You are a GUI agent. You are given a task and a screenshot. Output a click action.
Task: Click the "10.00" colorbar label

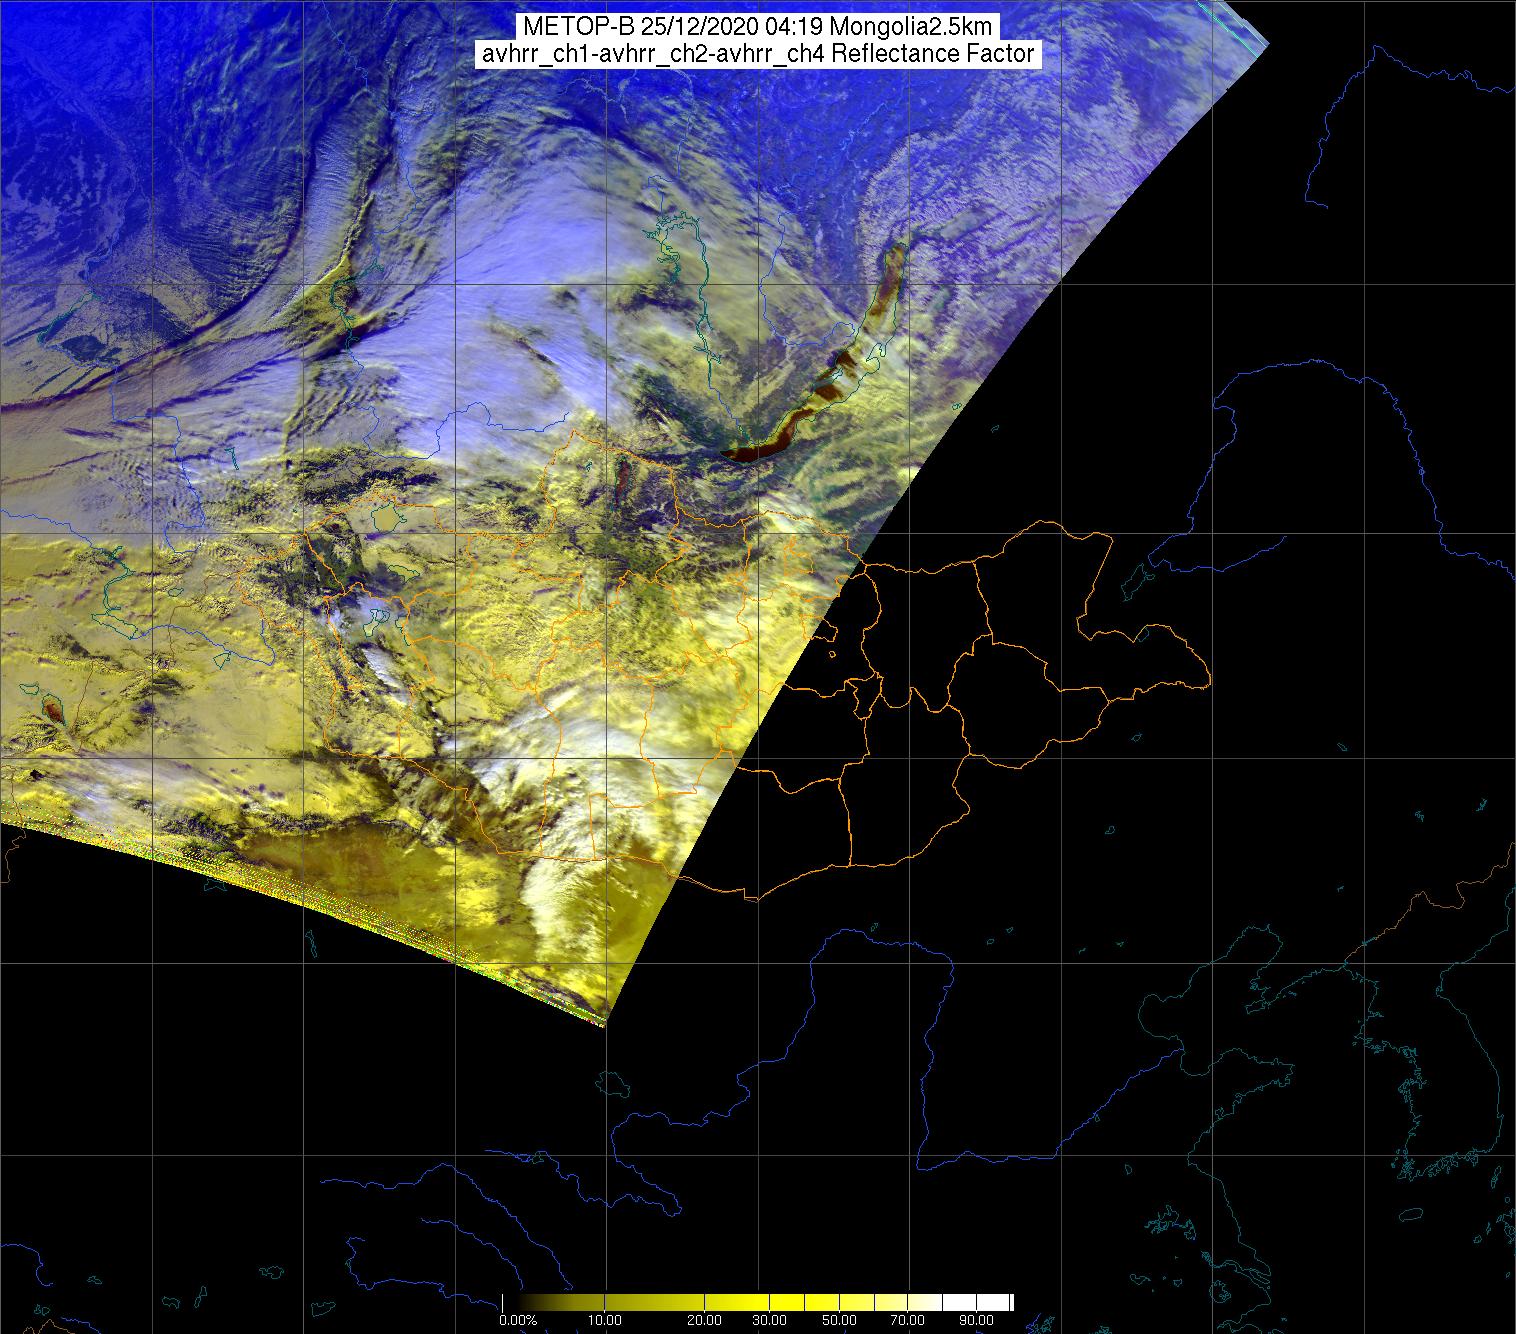[605, 1320]
